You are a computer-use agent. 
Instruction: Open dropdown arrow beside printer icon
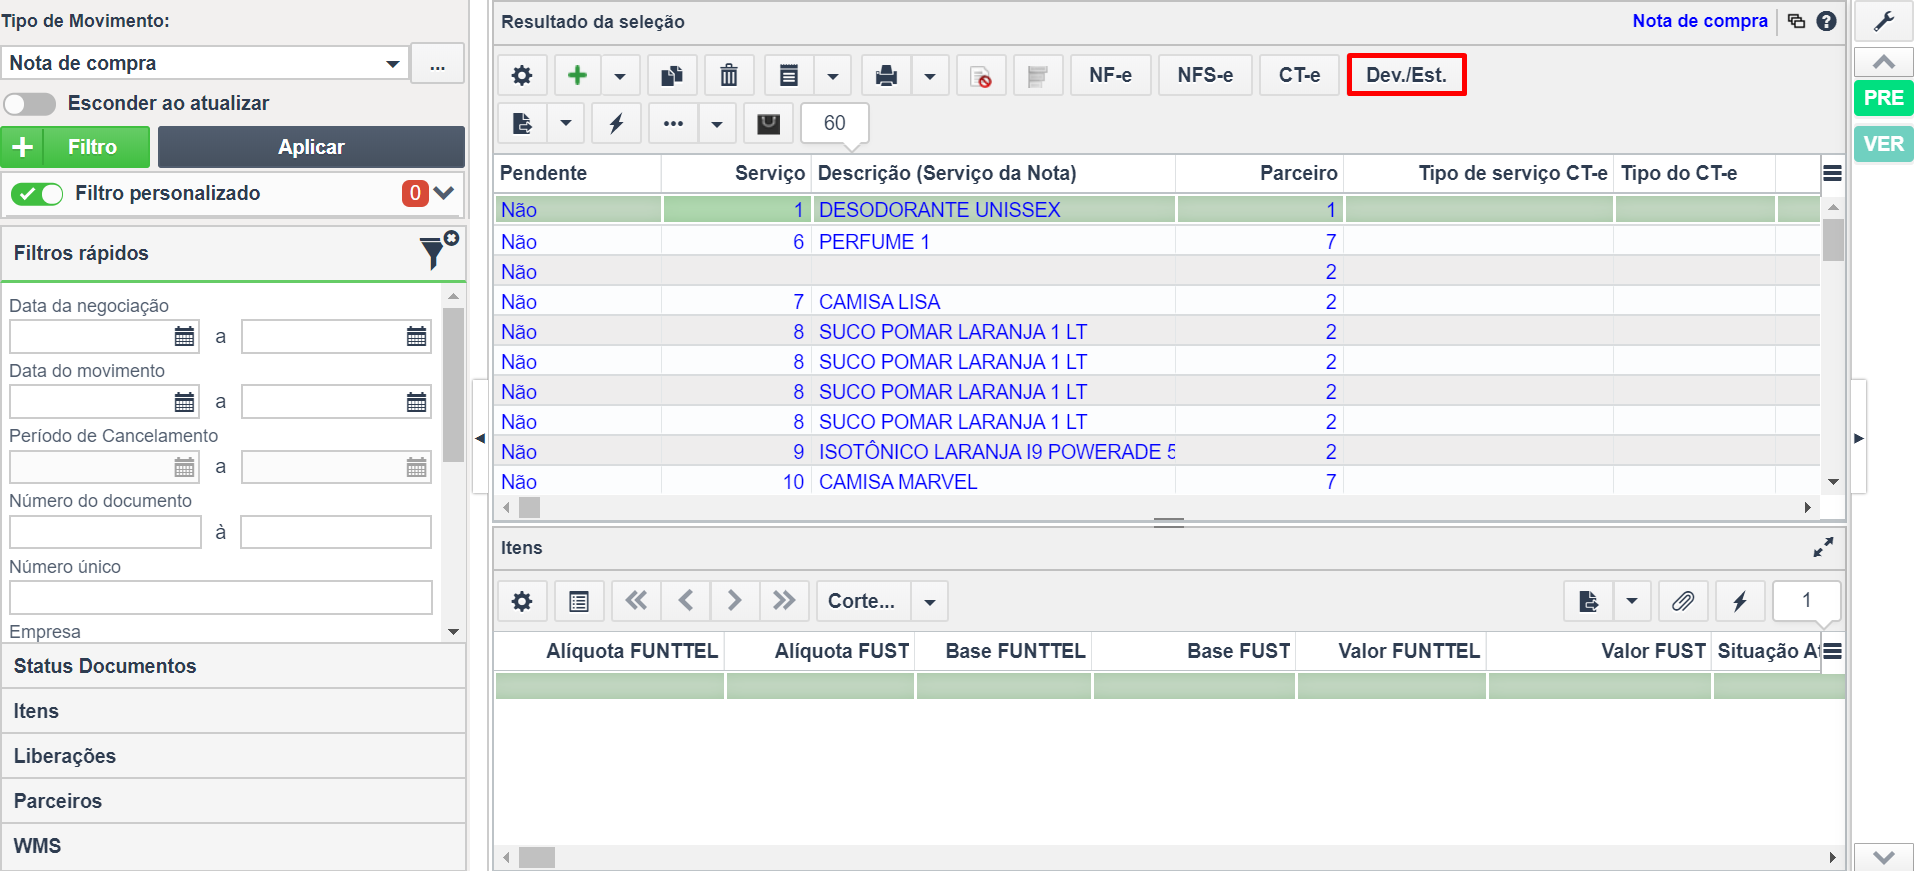tap(930, 75)
